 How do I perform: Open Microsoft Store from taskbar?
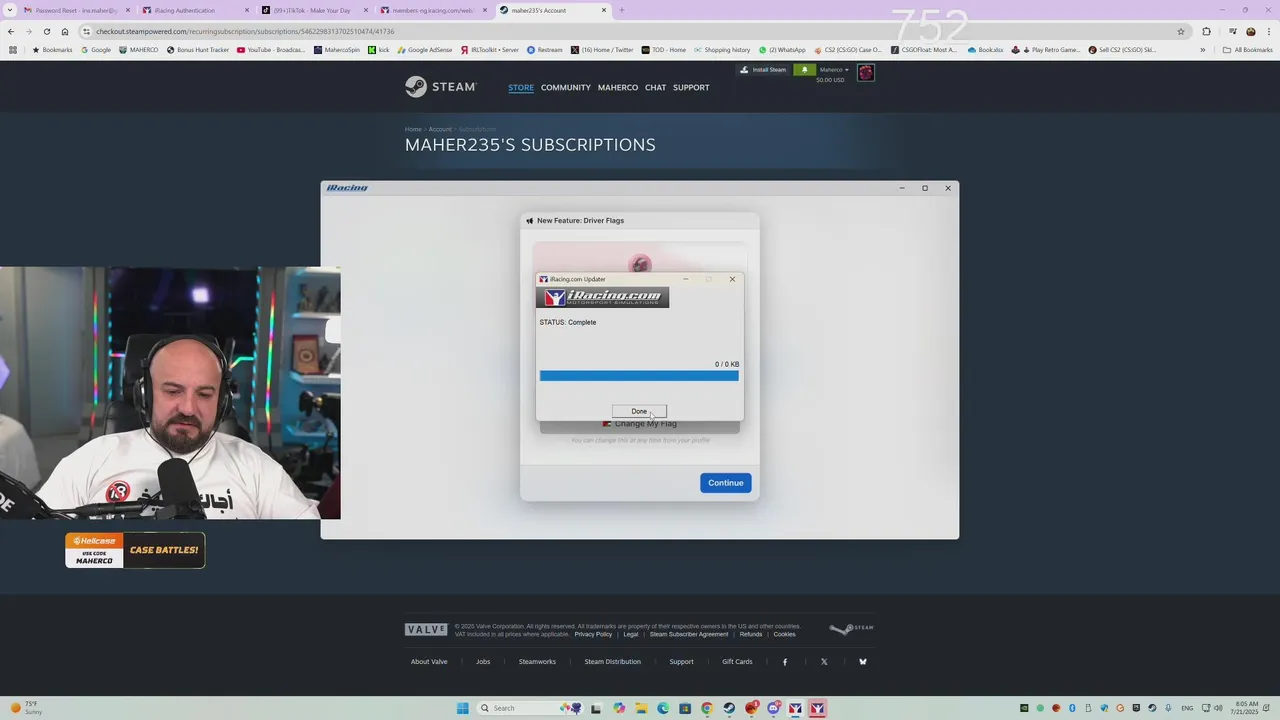coord(685,708)
